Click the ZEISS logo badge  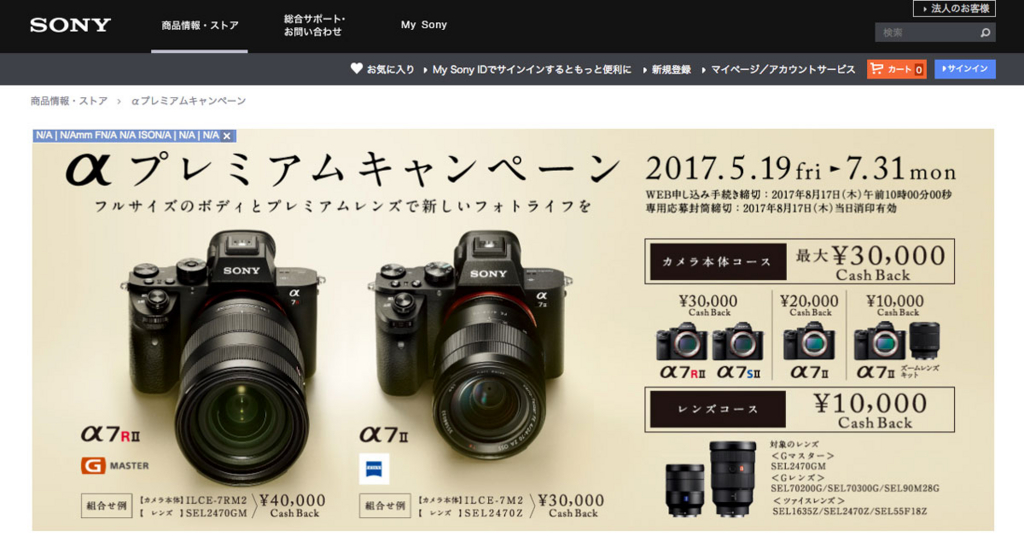click(374, 469)
